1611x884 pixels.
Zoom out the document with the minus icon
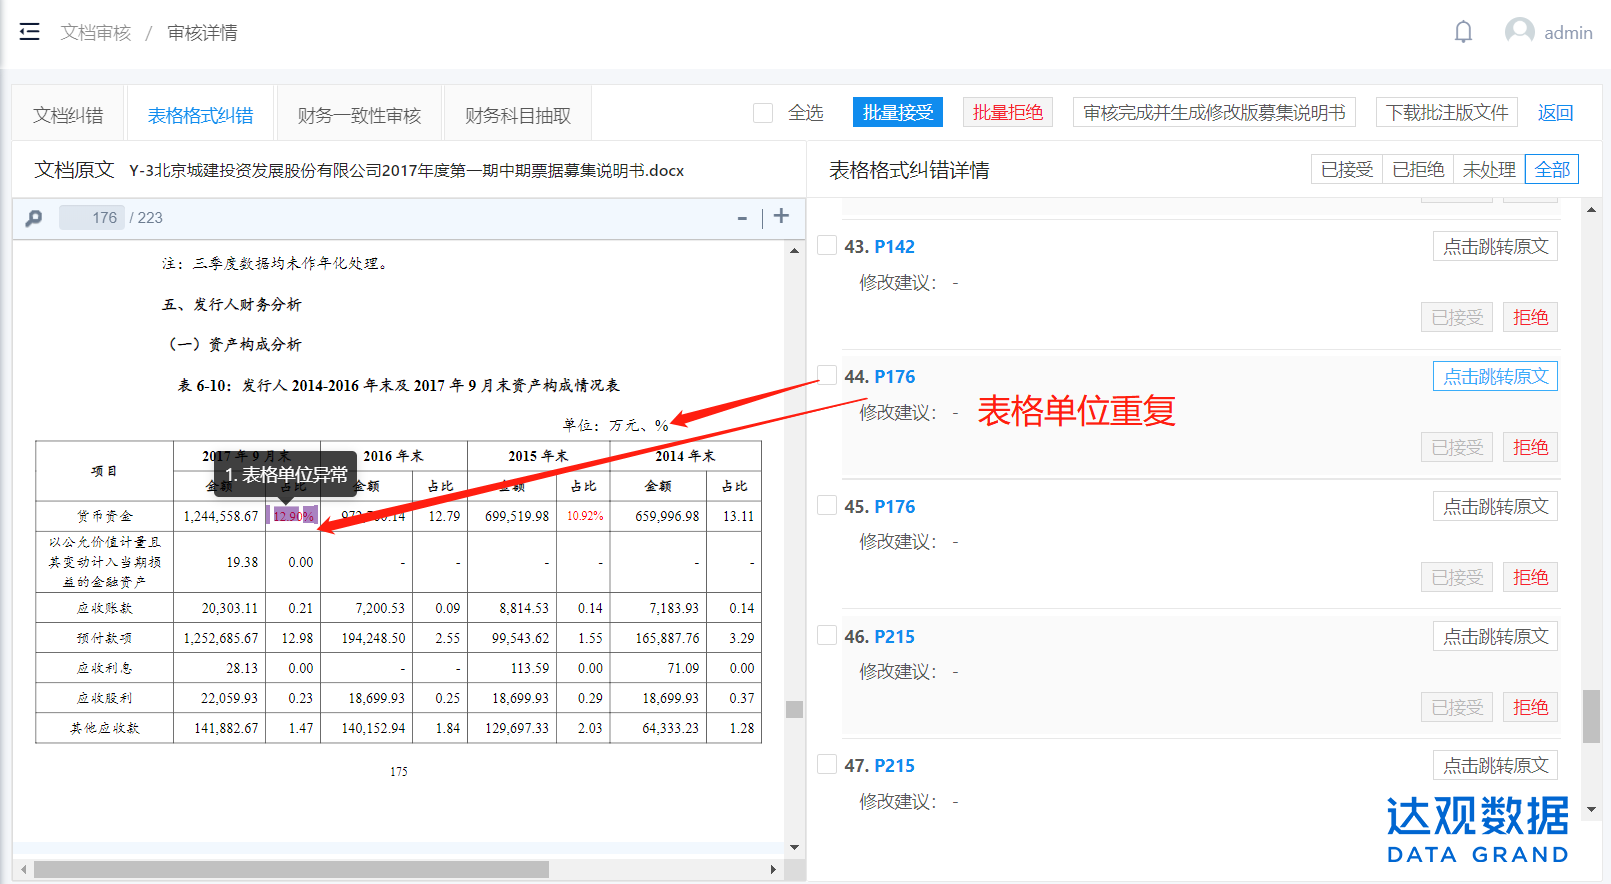point(742,218)
